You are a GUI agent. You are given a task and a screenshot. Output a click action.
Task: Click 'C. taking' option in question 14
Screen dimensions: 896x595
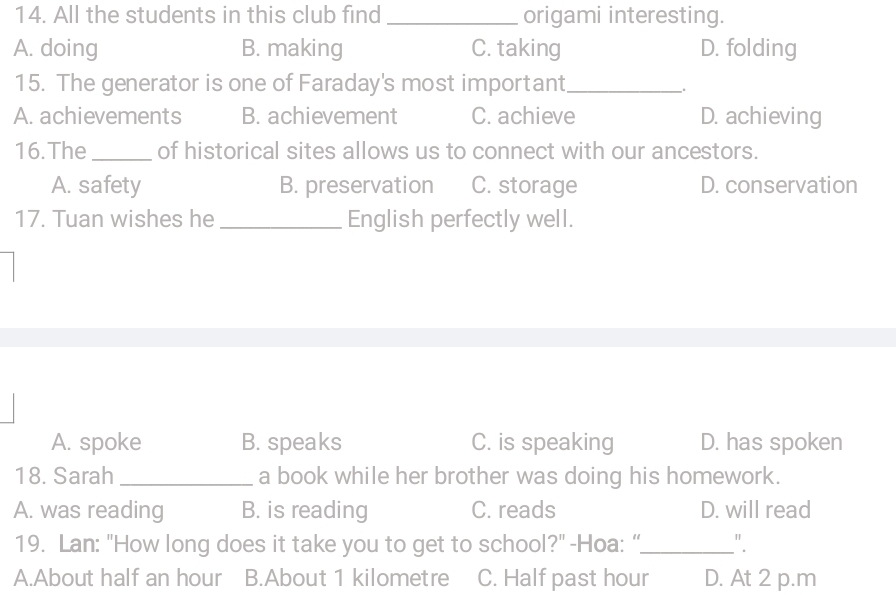[x=516, y=49]
